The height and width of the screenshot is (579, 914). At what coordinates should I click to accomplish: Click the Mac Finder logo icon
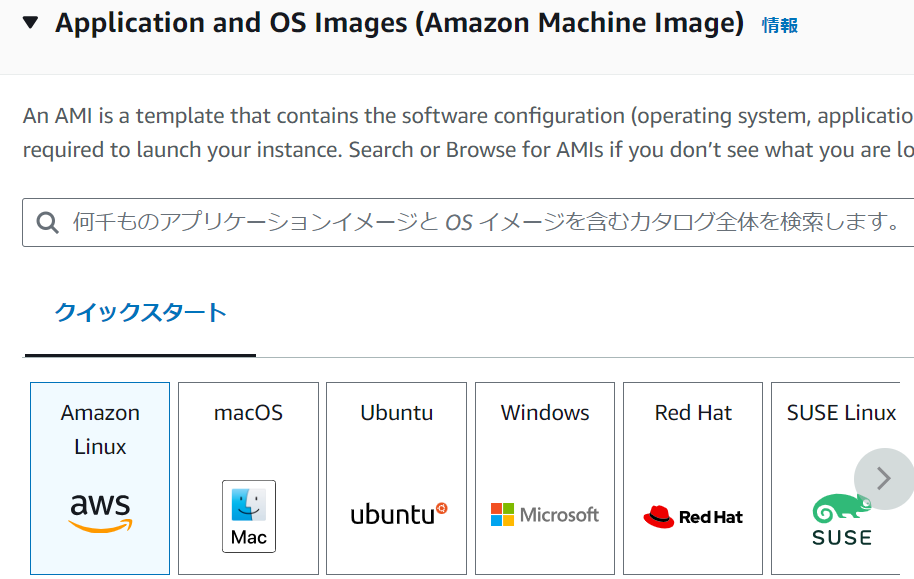pyautogui.click(x=248, y=515)
